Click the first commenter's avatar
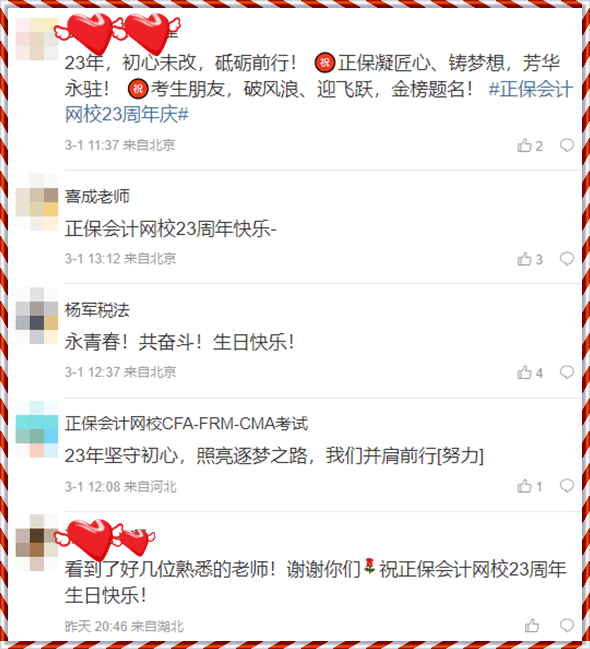The image size is (590, 649). (x=37, y=39)
